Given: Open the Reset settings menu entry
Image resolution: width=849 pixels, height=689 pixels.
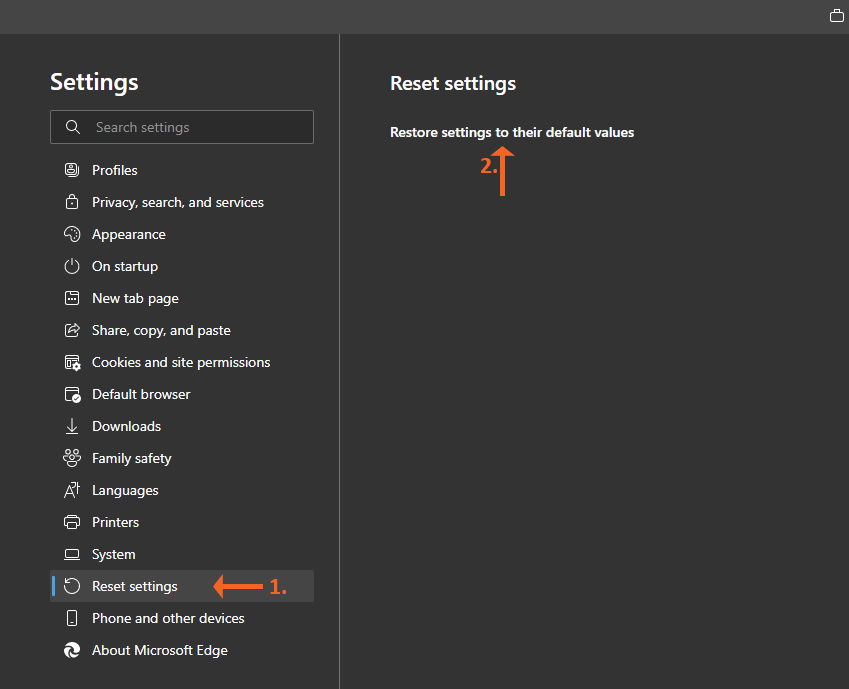Looking at the screenshot, I should click(134, 586).
